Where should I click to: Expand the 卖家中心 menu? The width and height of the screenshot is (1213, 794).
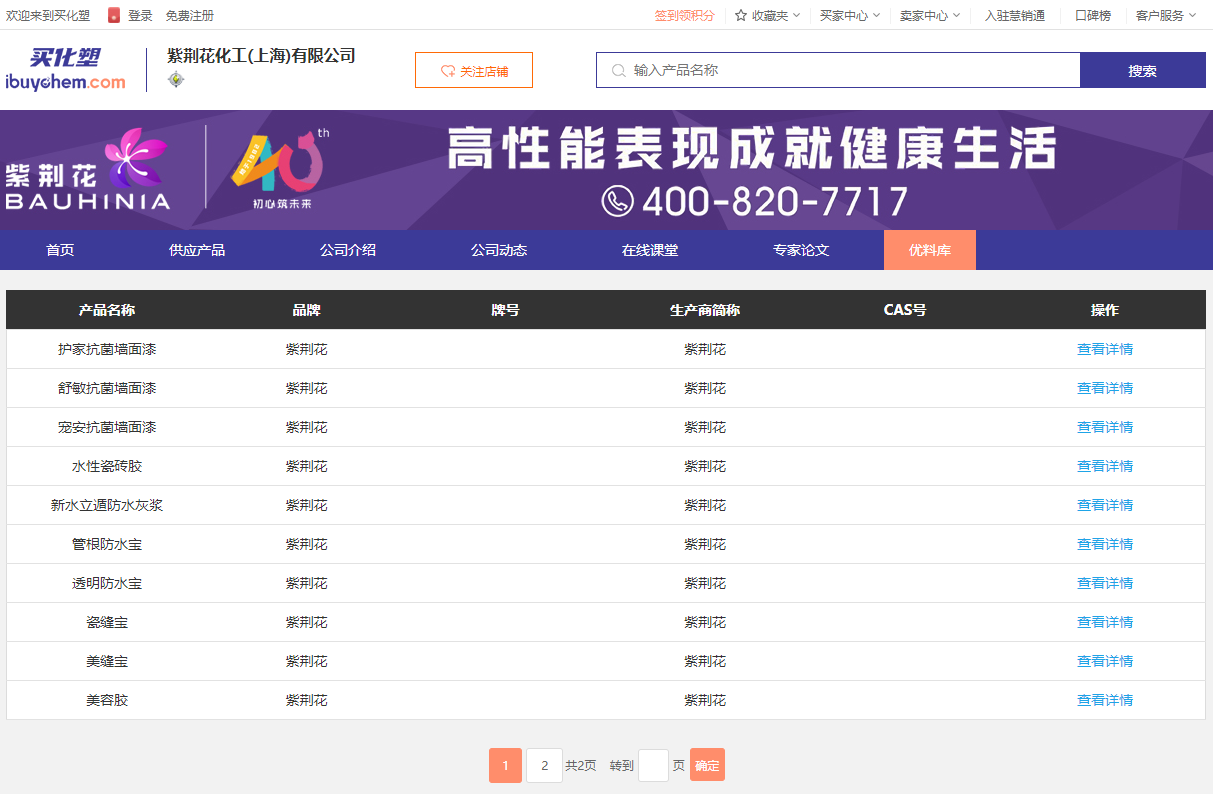coord(930,15)
